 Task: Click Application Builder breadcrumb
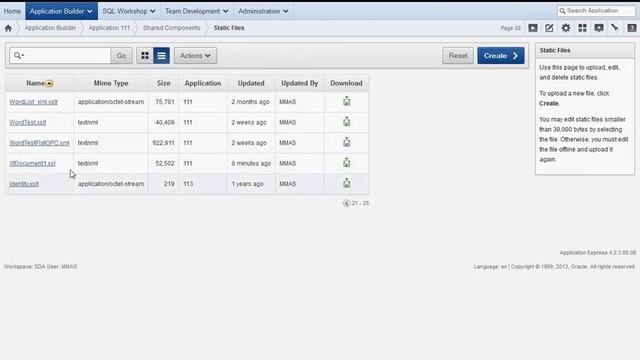[x=50, y=28]
